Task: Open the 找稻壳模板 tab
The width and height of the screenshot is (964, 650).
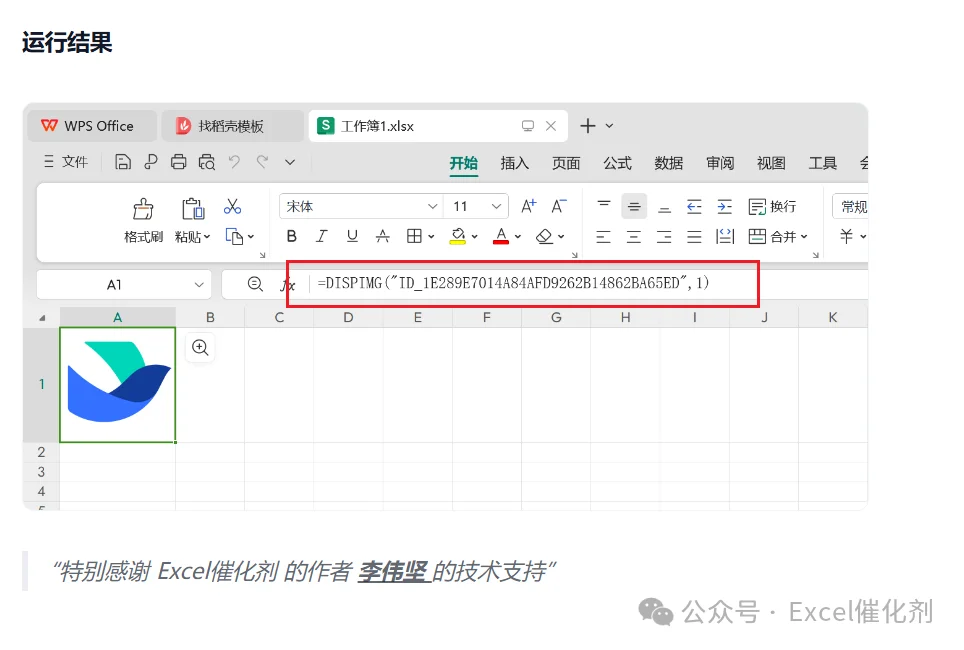Action: (x=232, y=126)
